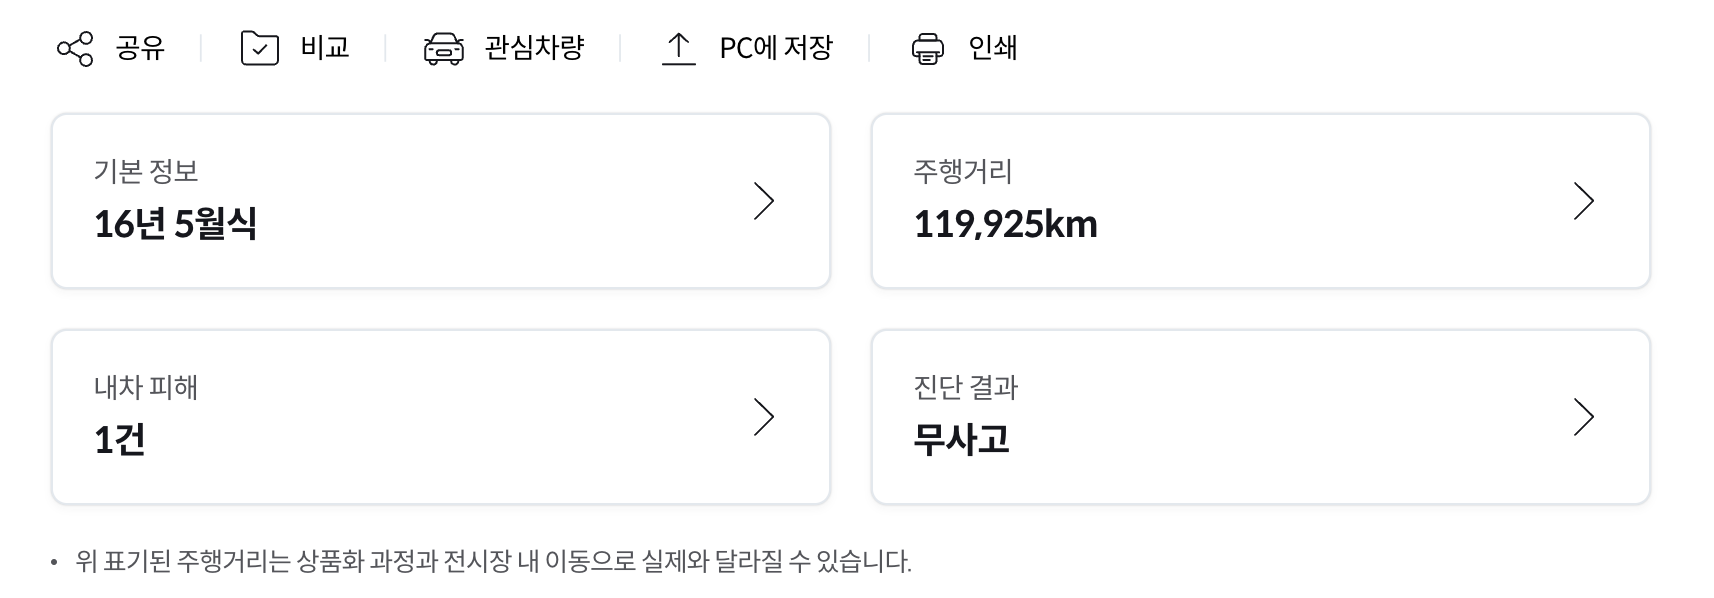Open the 1건 damage history value
1714x598 pixels.
pos(120,440)
